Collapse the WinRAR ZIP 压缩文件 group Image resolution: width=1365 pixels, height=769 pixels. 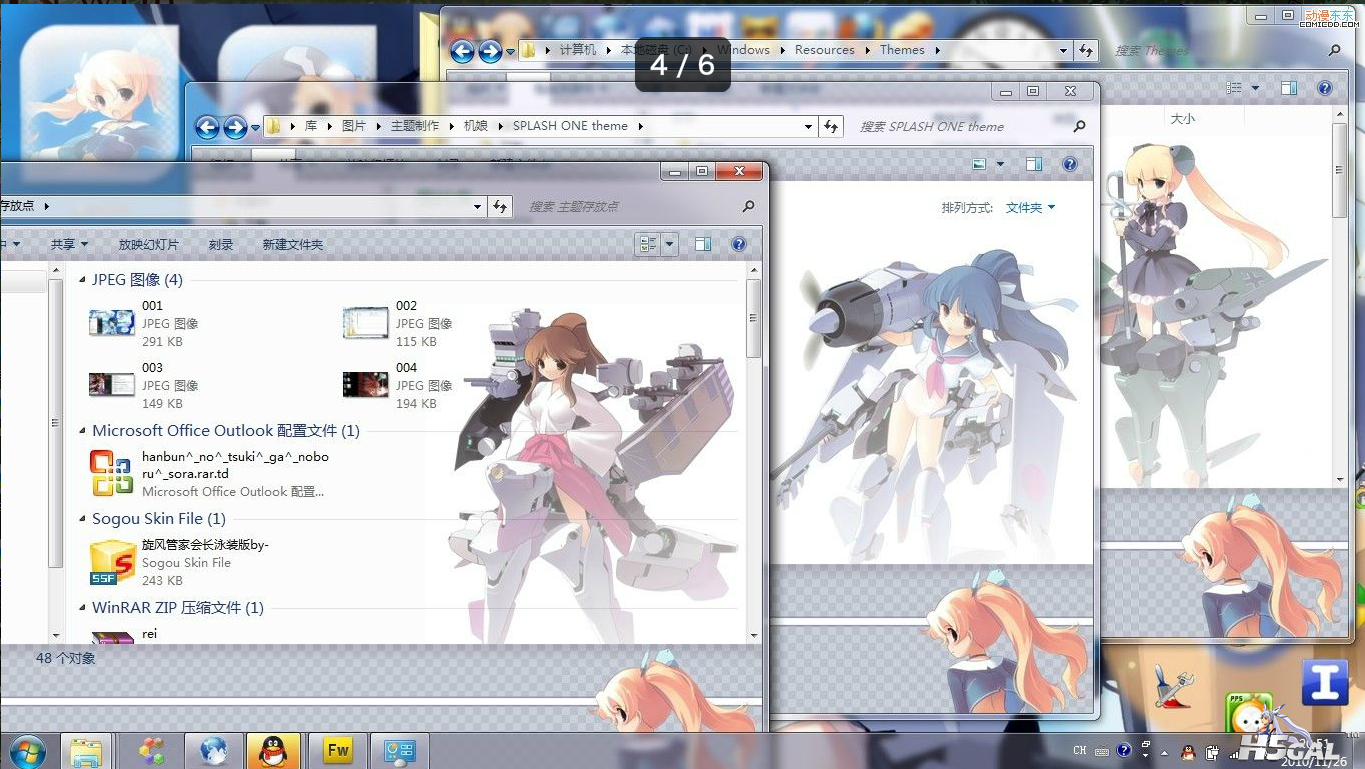click(83, 608)
